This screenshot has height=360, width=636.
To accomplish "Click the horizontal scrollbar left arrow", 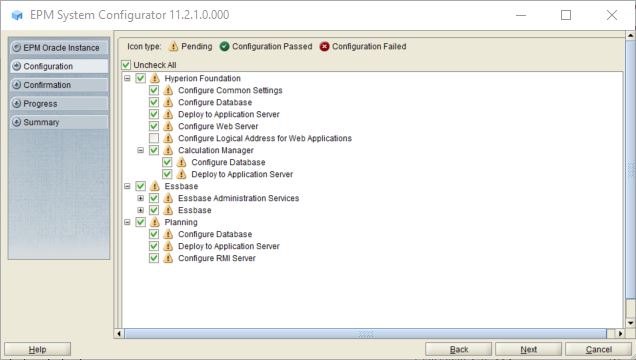I will [x=119, y=334].
